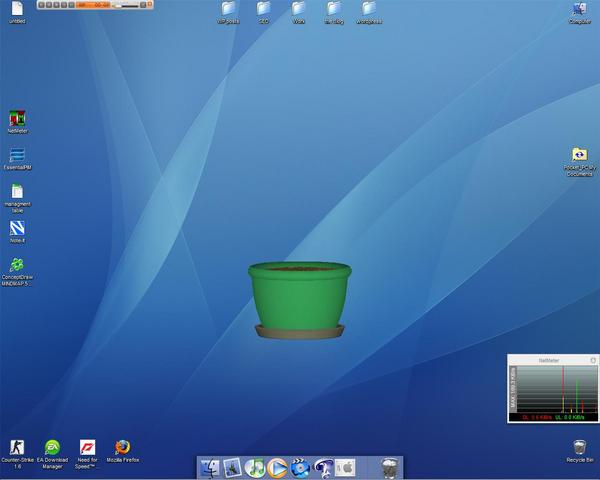The width and height of the screenshot is (600, 480).
Task: Open the Preview-style picture icon in dock
Action: tap(232, 468)
